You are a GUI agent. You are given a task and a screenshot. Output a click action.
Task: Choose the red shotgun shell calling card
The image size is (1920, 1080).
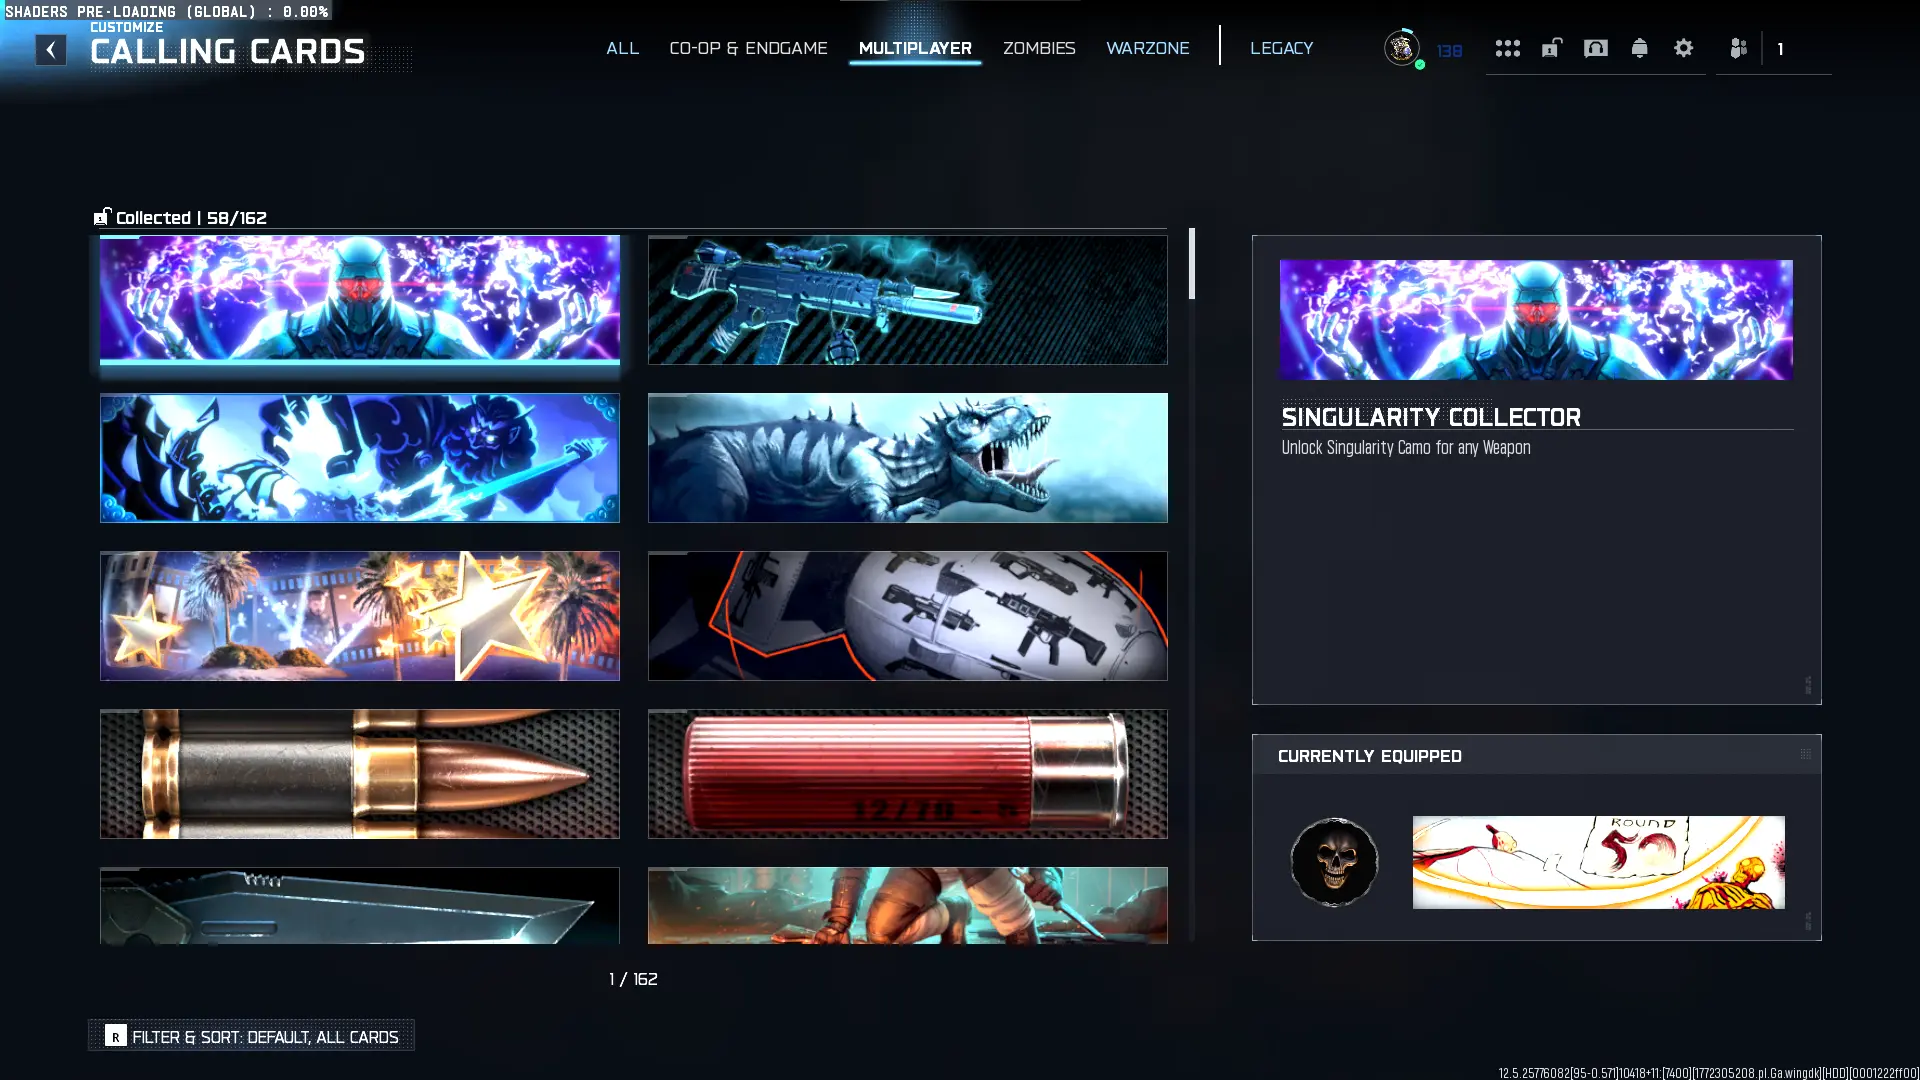pyautogui.click(x=907, y=774)
